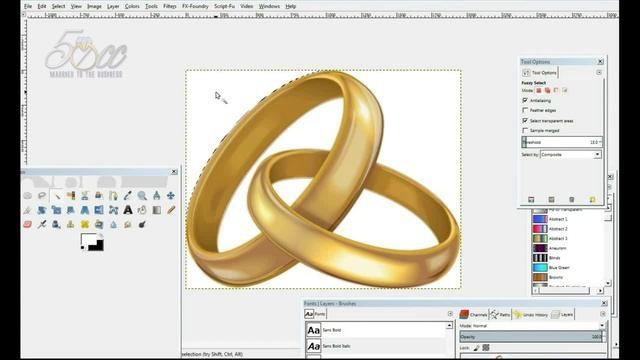The image size is (640, 360).
Task: Select the Foreground Select tool
Action: [x=99, y=196]
